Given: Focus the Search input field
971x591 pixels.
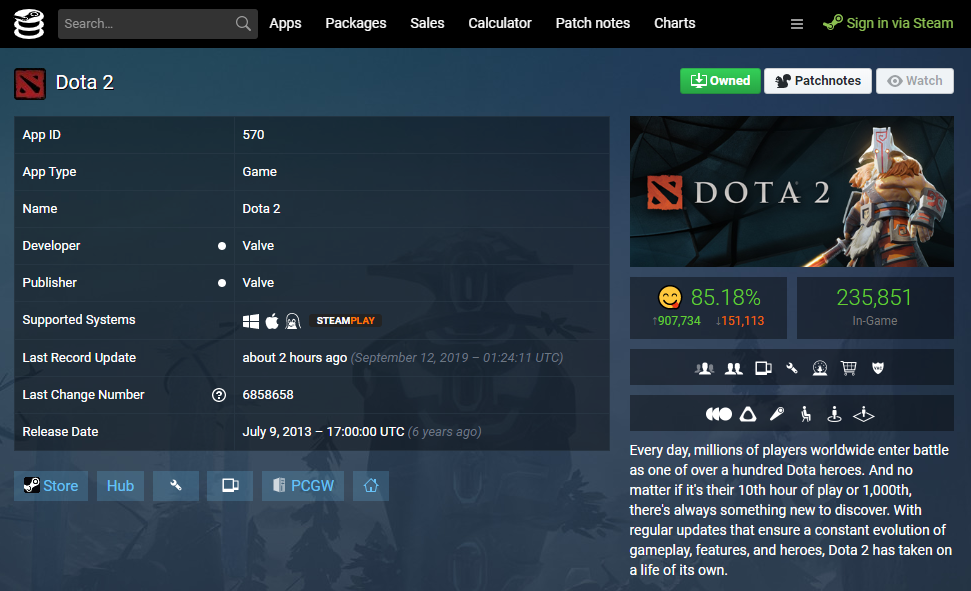Looking at the screenshot, I should tap(158, 24).
